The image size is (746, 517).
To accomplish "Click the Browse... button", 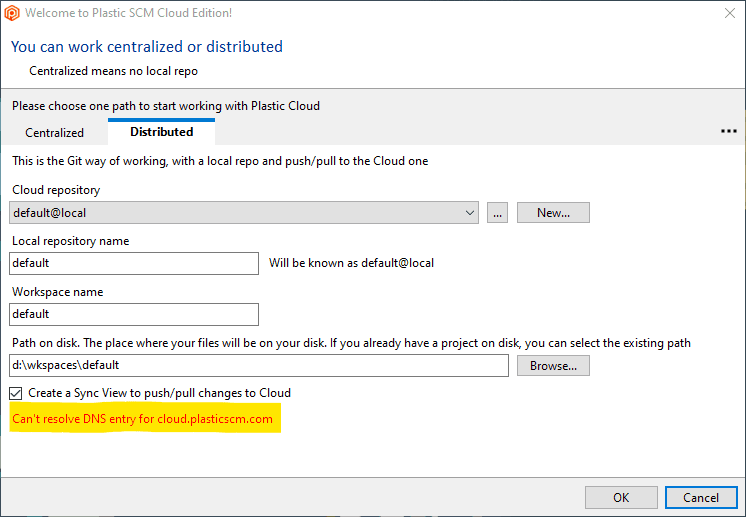I will [553, 366].
